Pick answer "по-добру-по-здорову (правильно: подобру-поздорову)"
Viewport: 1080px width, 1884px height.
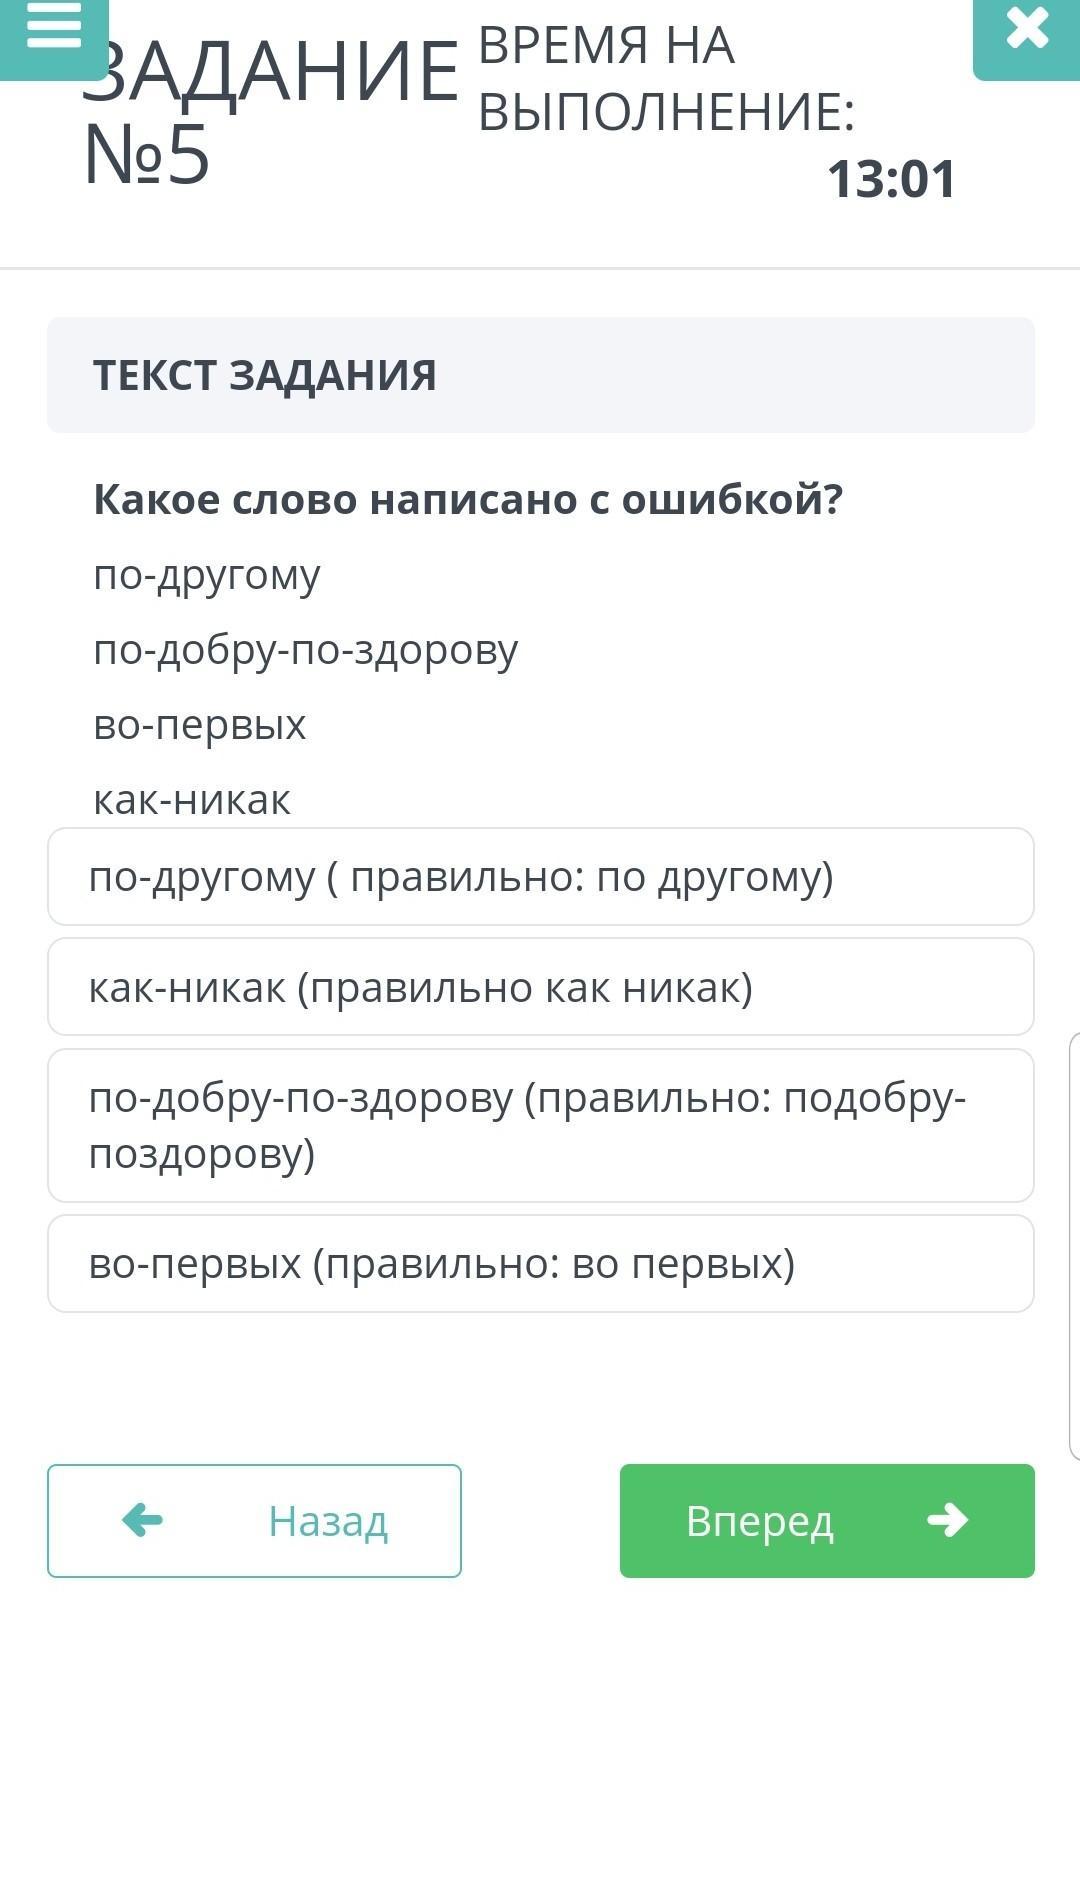540,1125
